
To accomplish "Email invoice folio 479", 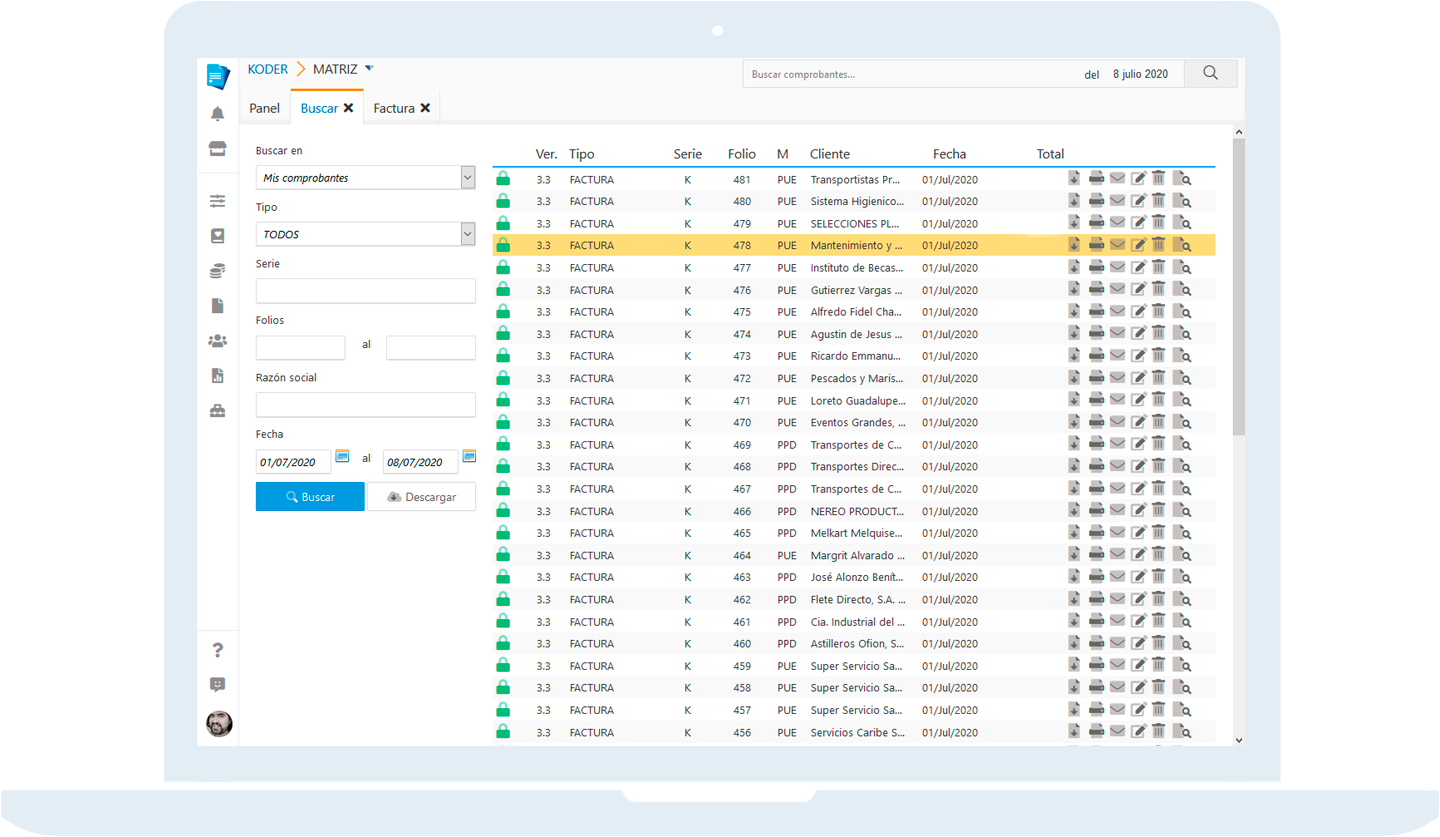I will click(1118, 223).
